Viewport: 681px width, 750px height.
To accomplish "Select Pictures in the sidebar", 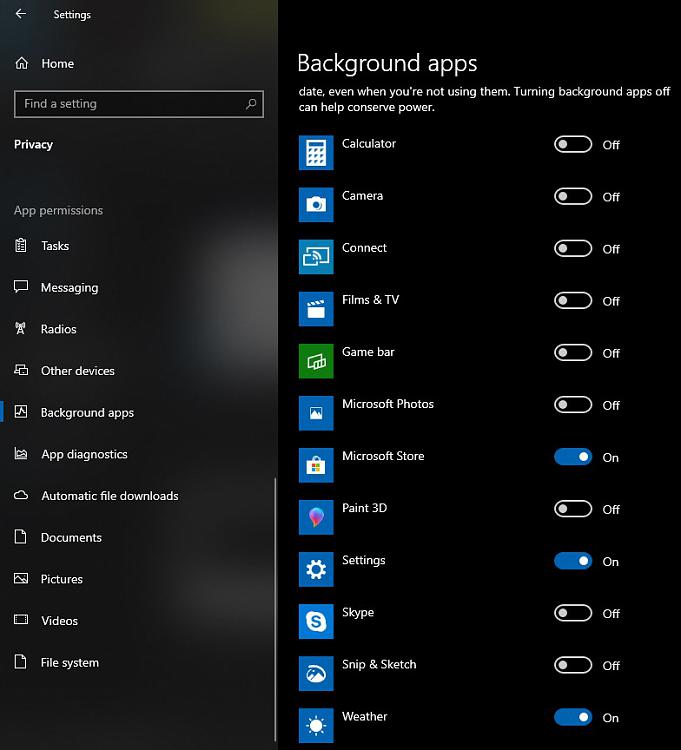I will (62, 579).
